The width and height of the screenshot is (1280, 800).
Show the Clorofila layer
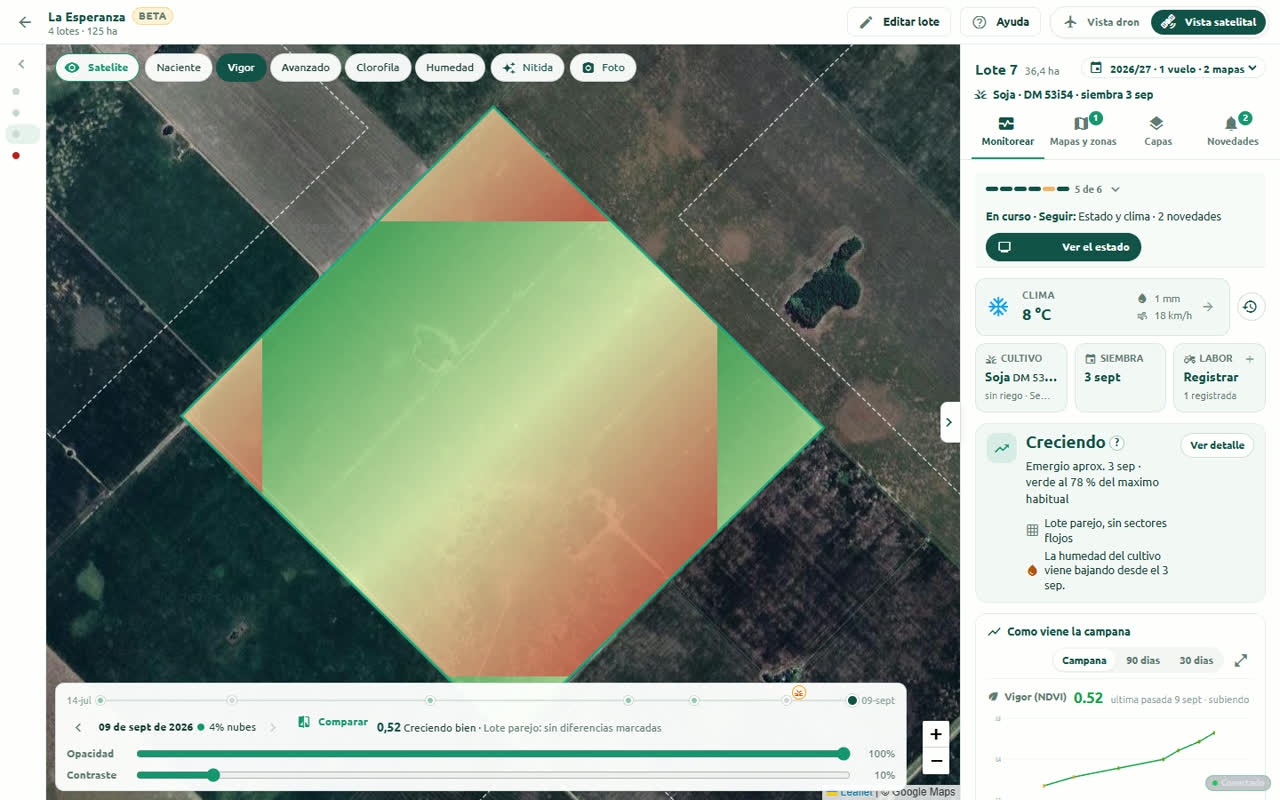(x=378, y=68)
